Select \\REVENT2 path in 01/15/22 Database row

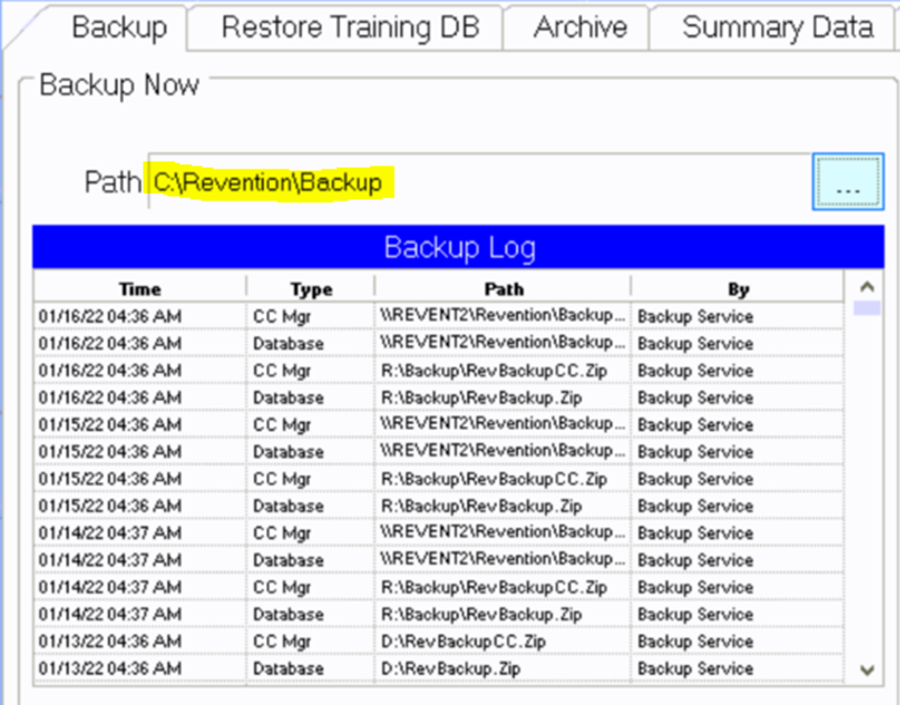(x=502, y=451)
